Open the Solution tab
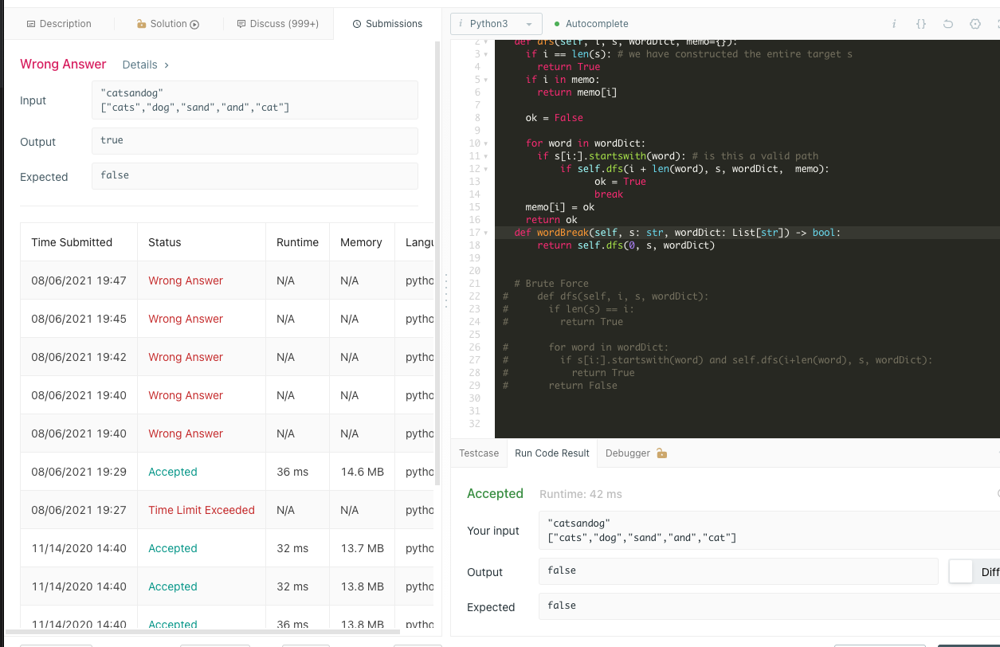Image resolution: width=1000 pixels, height=647 pixels. tap(168, 24)
